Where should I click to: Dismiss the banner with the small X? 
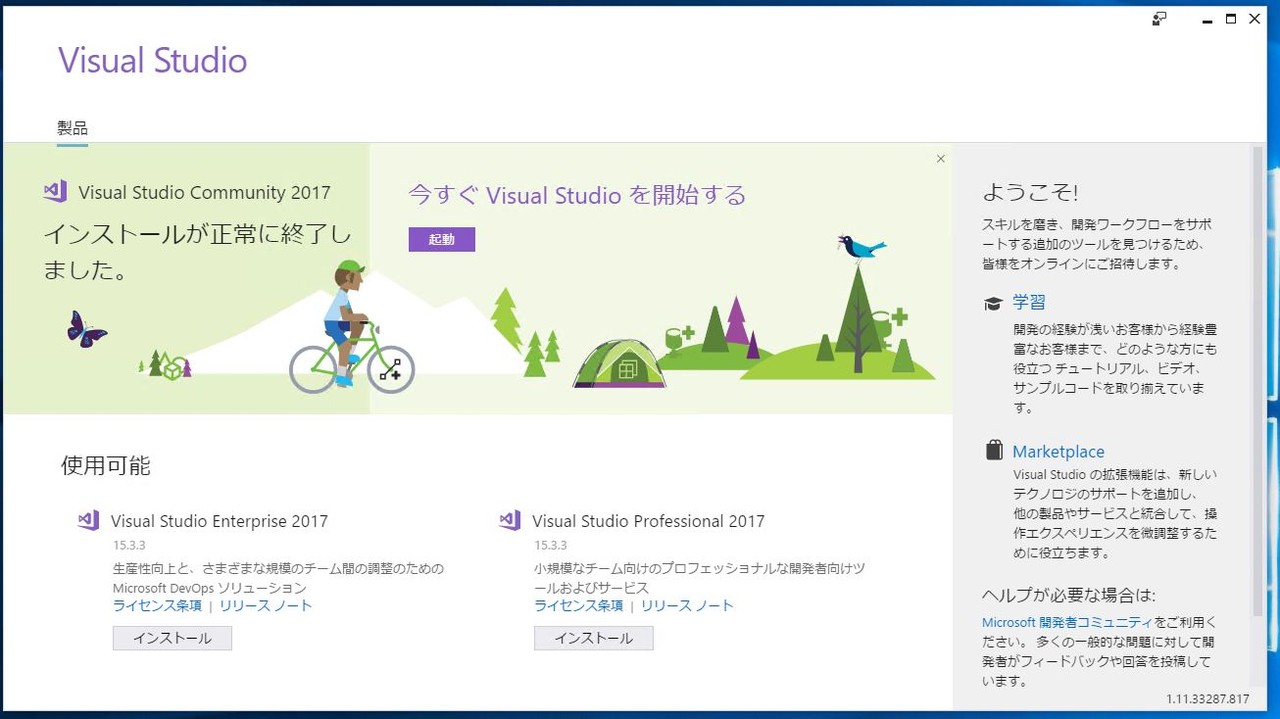click(940, 158)
